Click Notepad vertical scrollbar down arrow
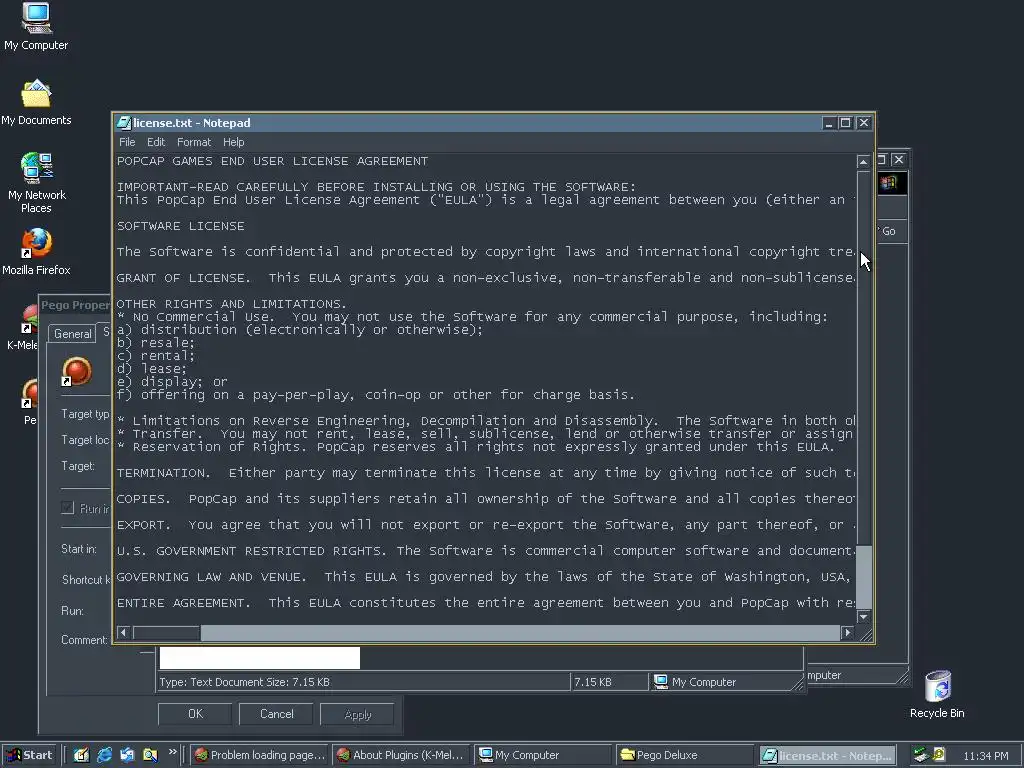 (863, 616)
